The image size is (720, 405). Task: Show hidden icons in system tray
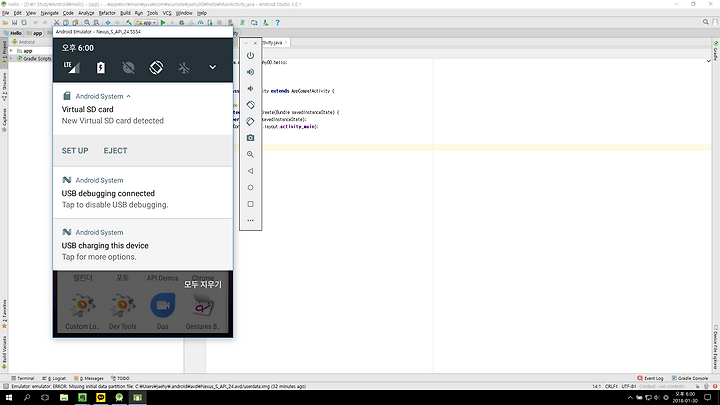[x=630, y=398]
